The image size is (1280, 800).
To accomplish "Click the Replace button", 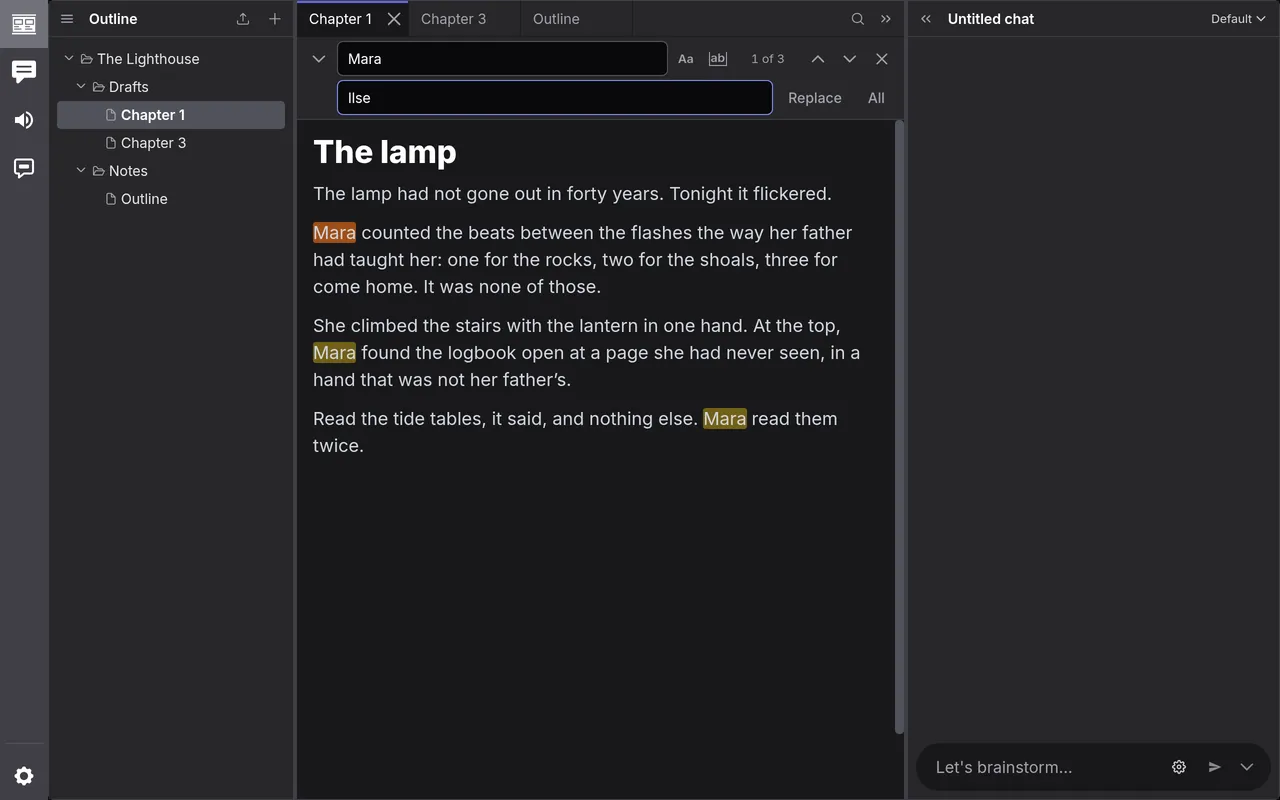I will point(815,98).
